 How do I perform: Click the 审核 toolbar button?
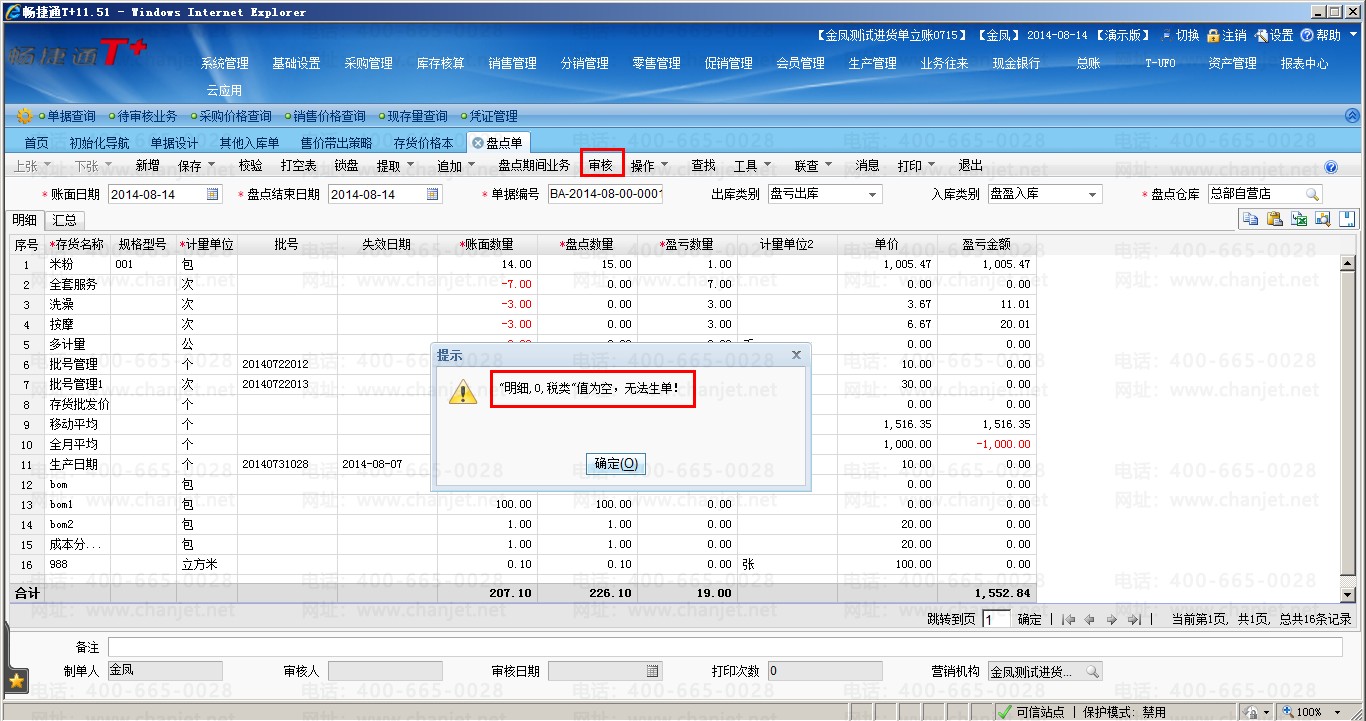point(601,166)
